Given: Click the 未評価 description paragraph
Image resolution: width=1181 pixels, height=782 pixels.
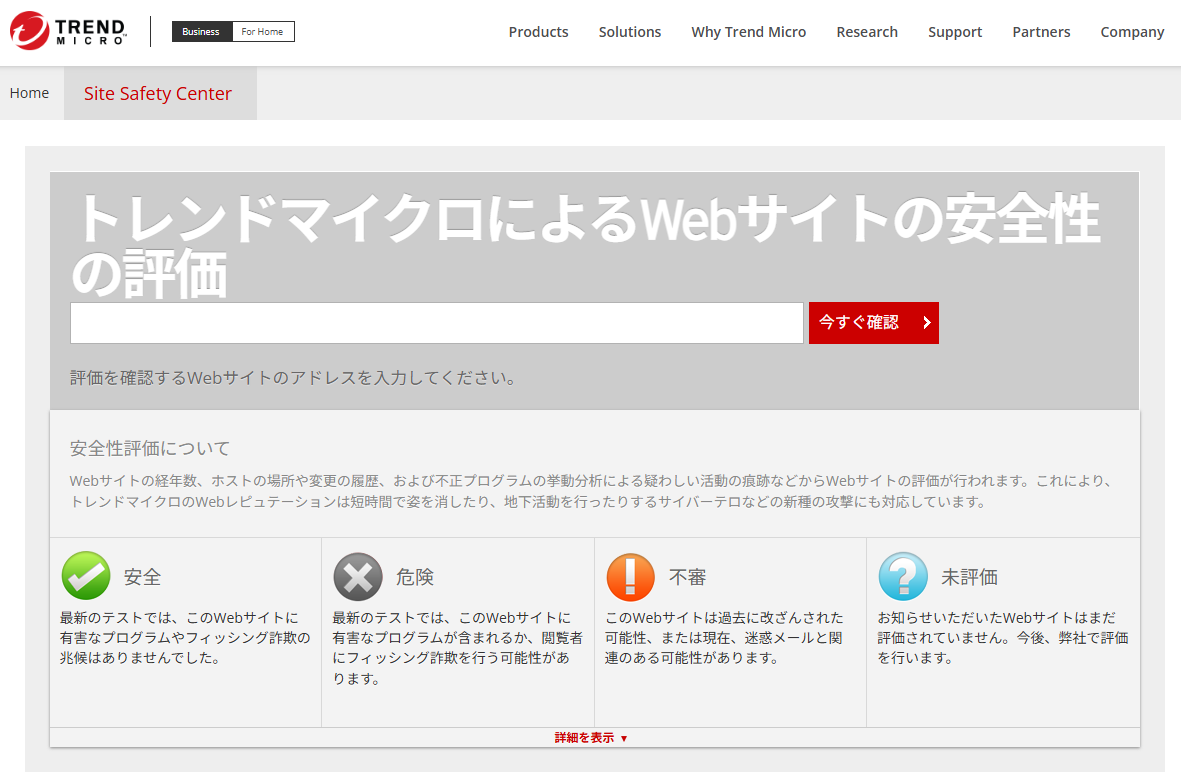Looking at the screenshot, I should (1003, 637).
